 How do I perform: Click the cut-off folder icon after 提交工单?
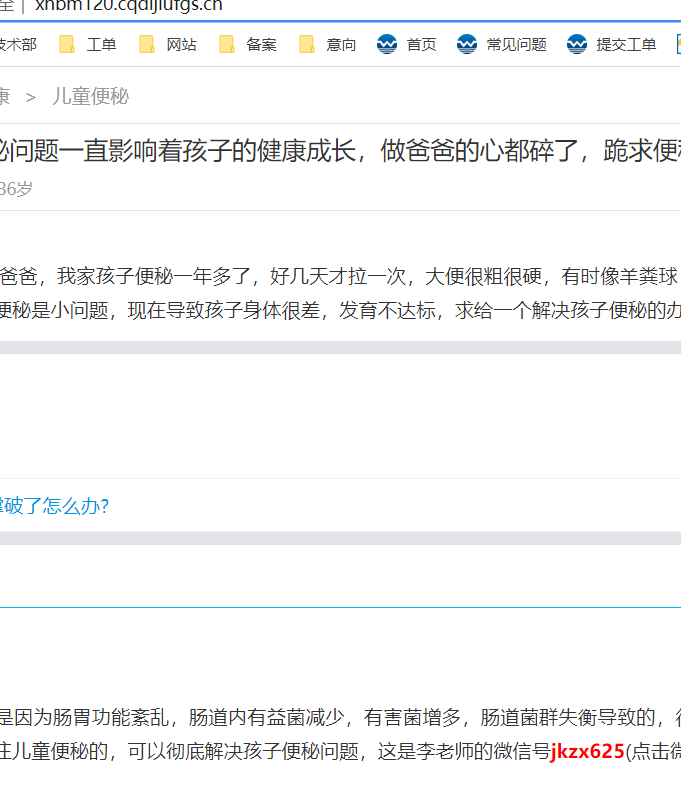pos(677,44)
